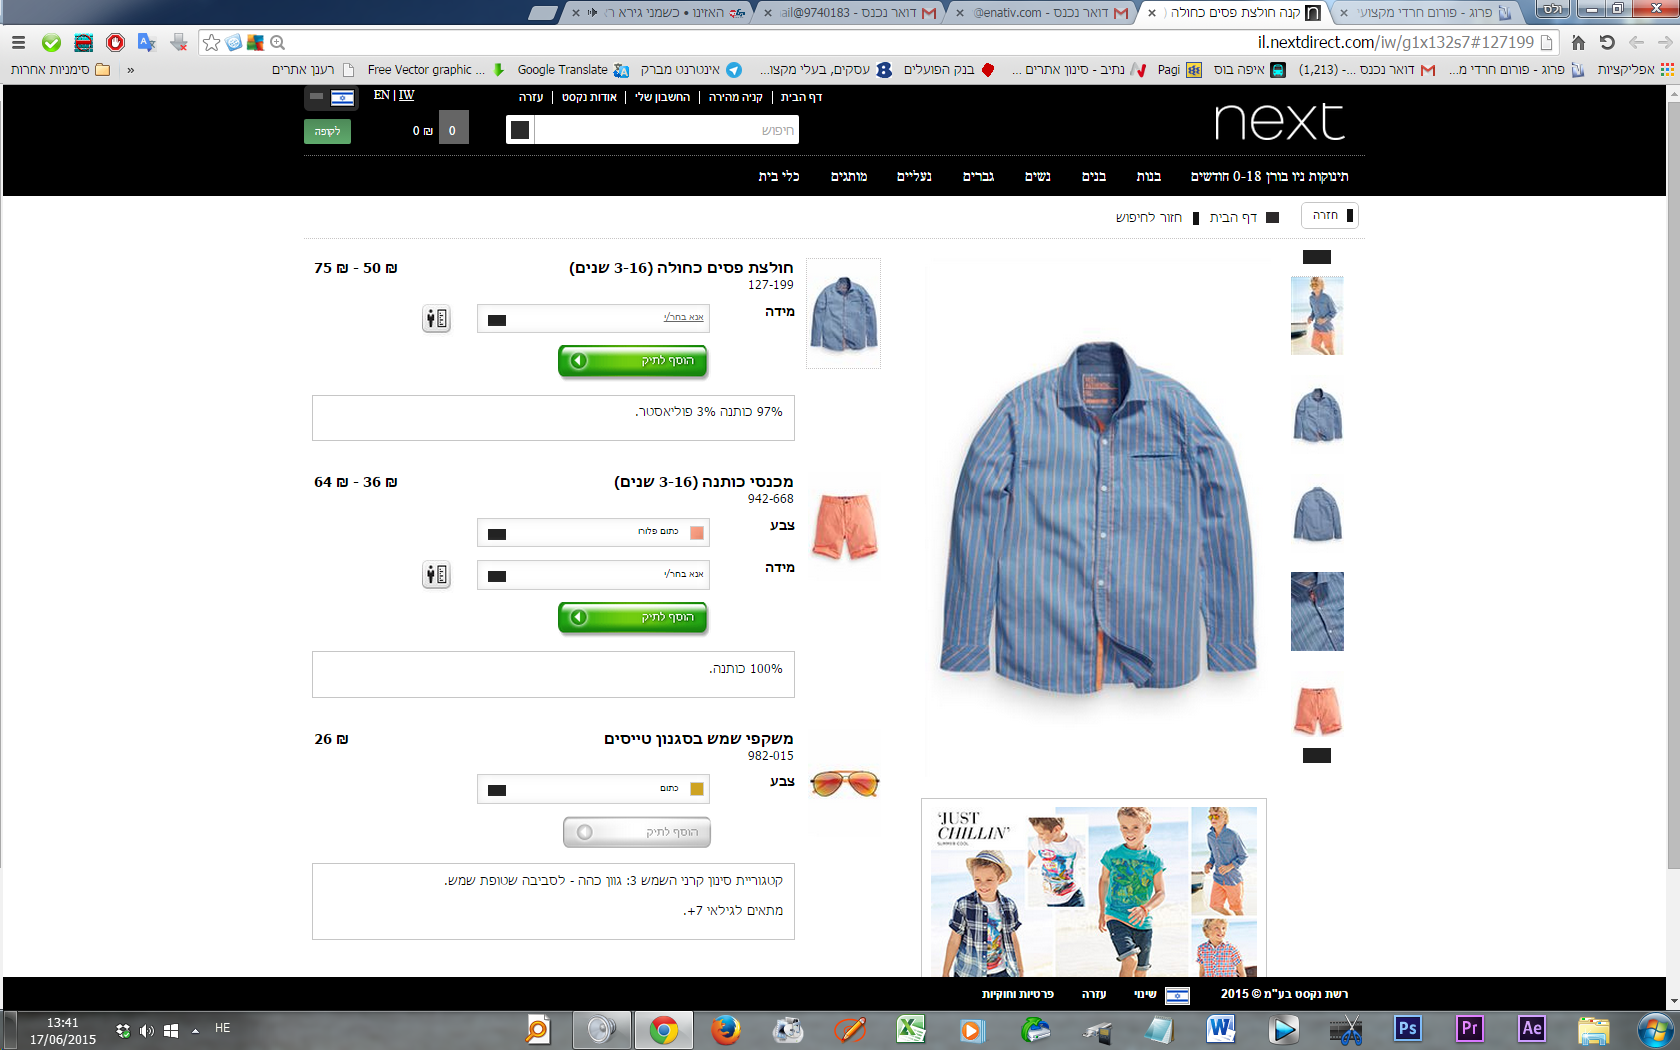Click the Windows Start orb
Viewport: 1680px width, 1050px height.
click(1655, 1029)
